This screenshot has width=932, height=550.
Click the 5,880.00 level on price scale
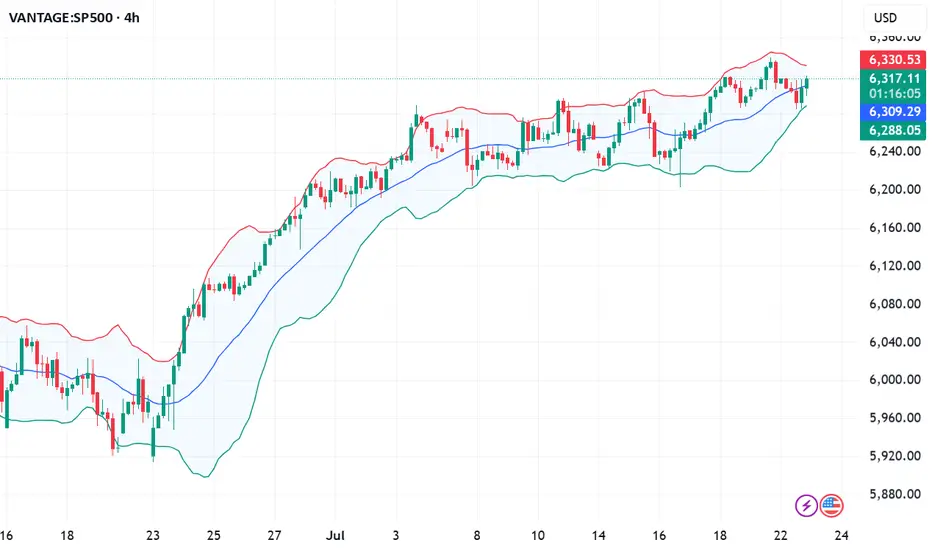(895, 494)
